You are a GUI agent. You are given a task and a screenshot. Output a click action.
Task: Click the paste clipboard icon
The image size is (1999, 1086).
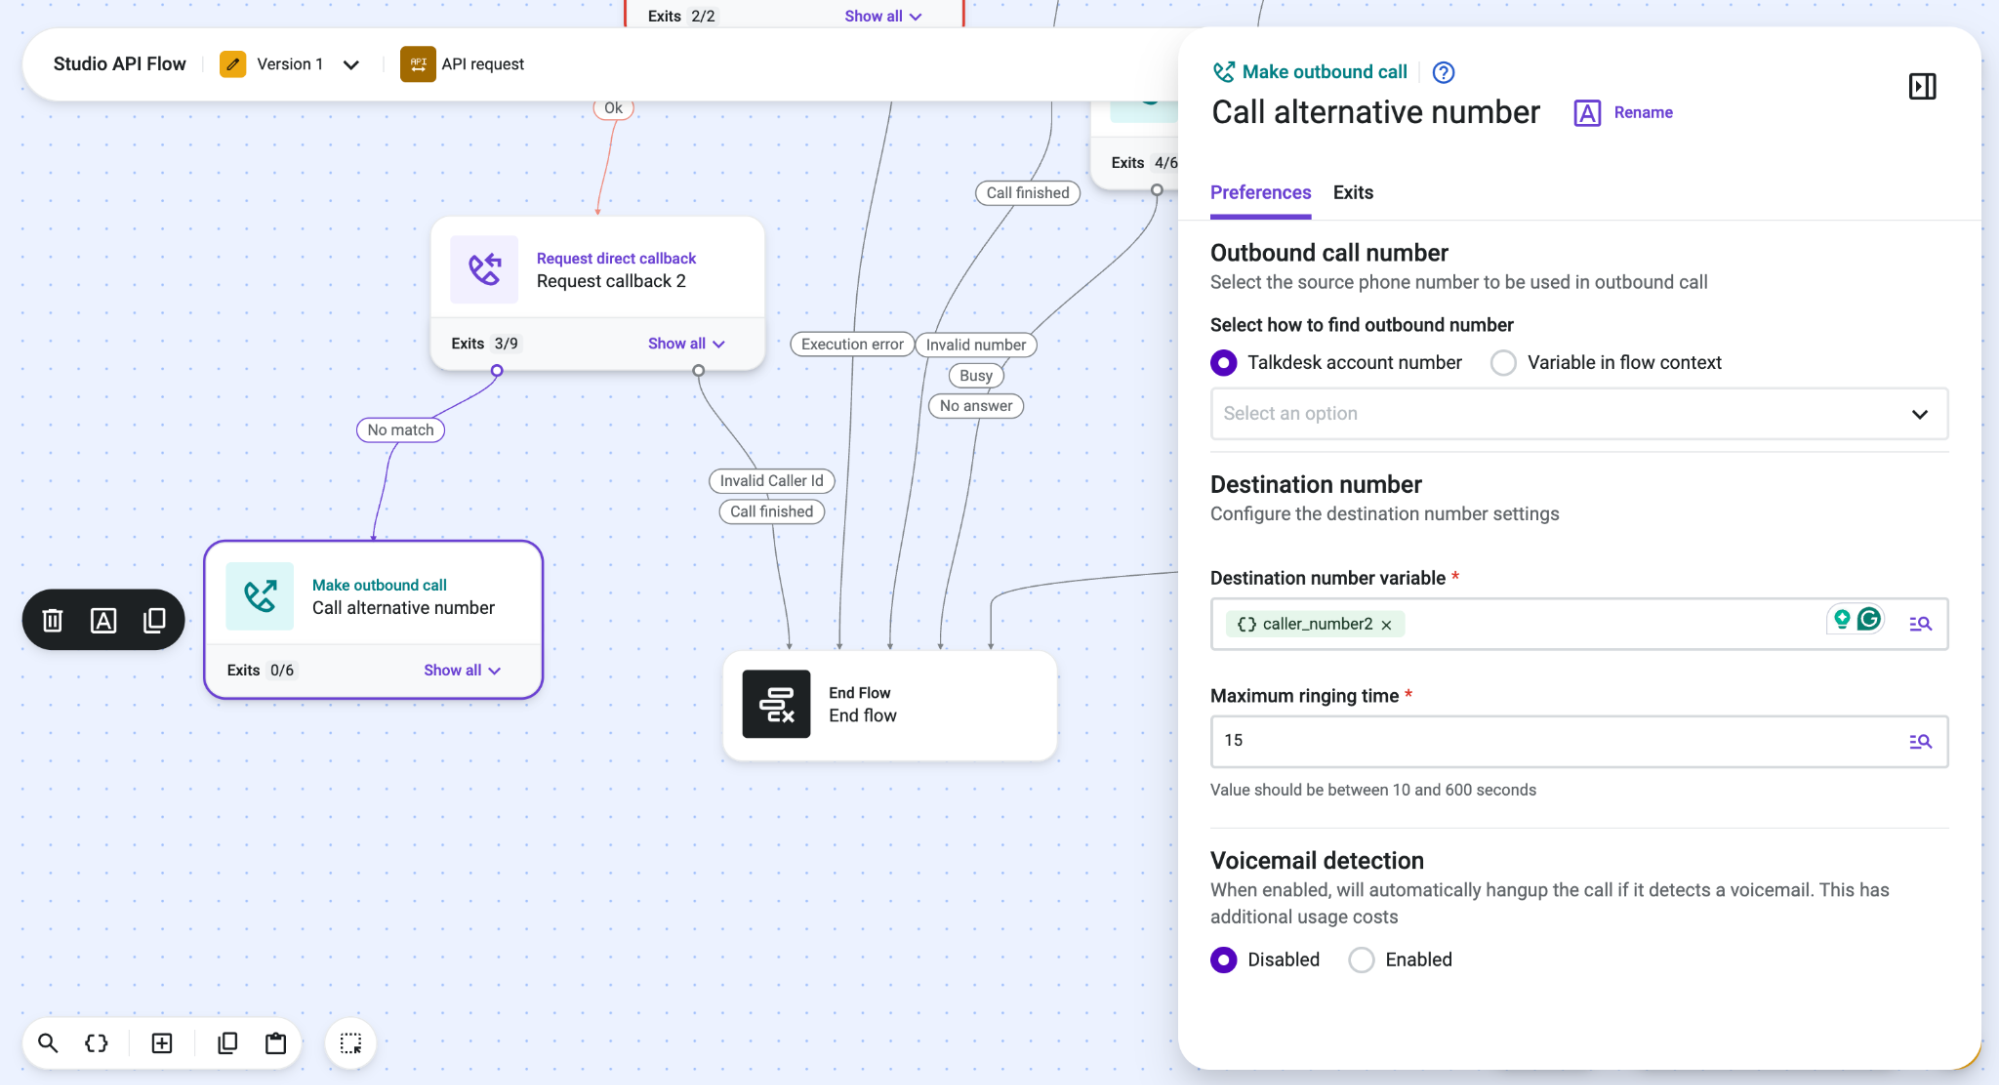(x=276, y=1043)
